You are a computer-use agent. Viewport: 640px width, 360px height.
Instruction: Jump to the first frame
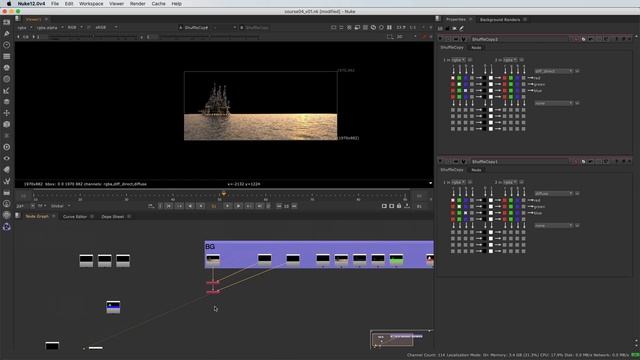pos(169,206)
